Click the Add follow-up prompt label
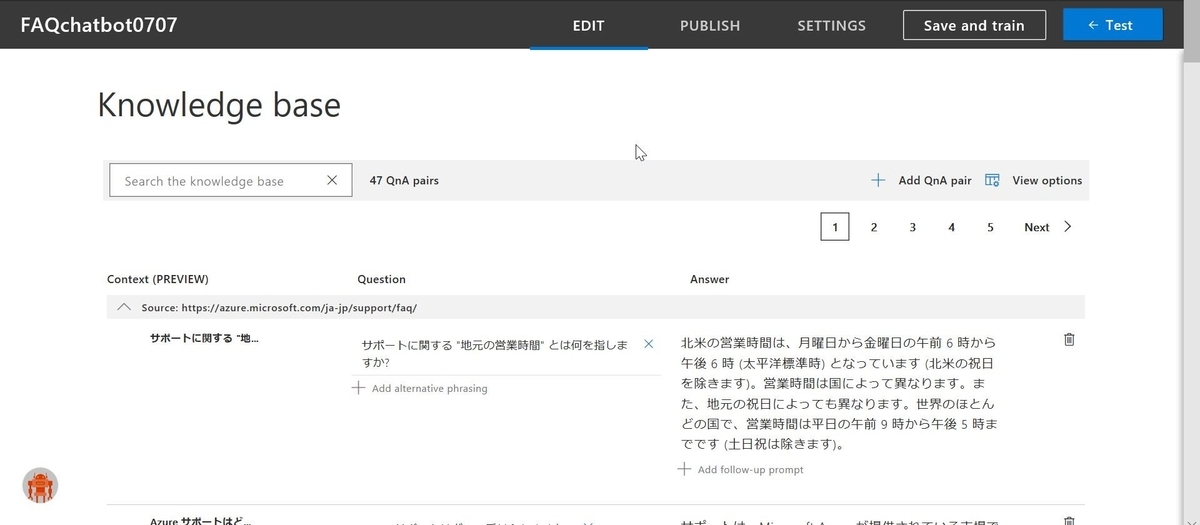 coord(750,469)
